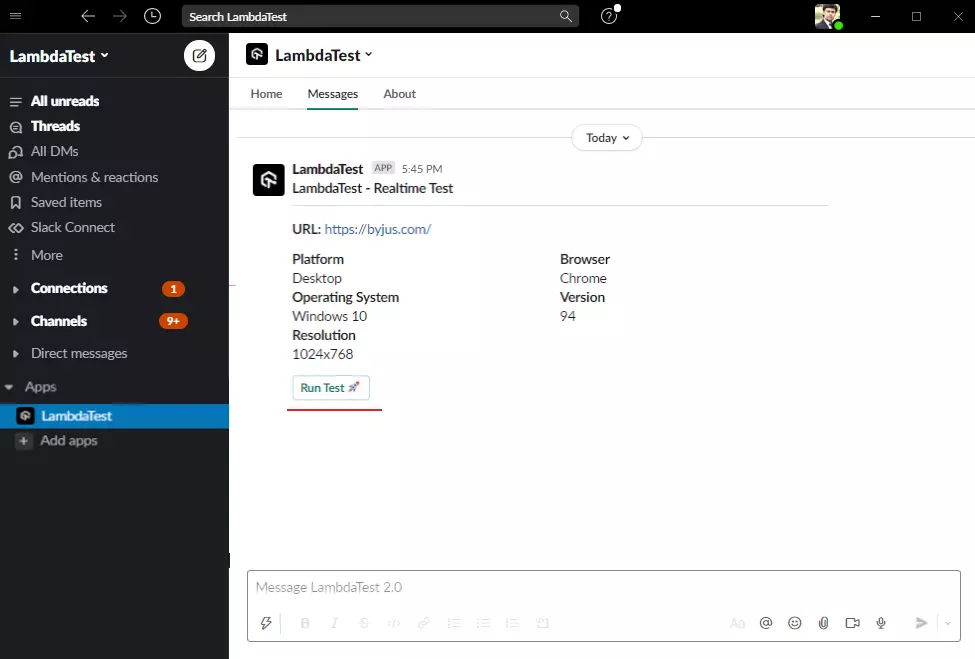Viewport: 975px width, 659px height.
Task: Open Slack help with the question mark icon
Action: 608,16
